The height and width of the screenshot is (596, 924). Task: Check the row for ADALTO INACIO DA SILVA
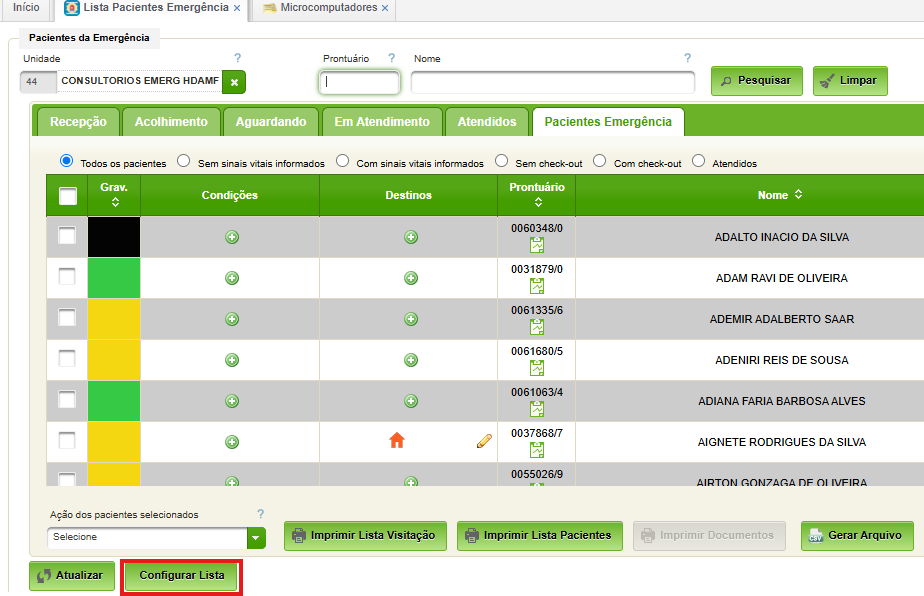67,235
